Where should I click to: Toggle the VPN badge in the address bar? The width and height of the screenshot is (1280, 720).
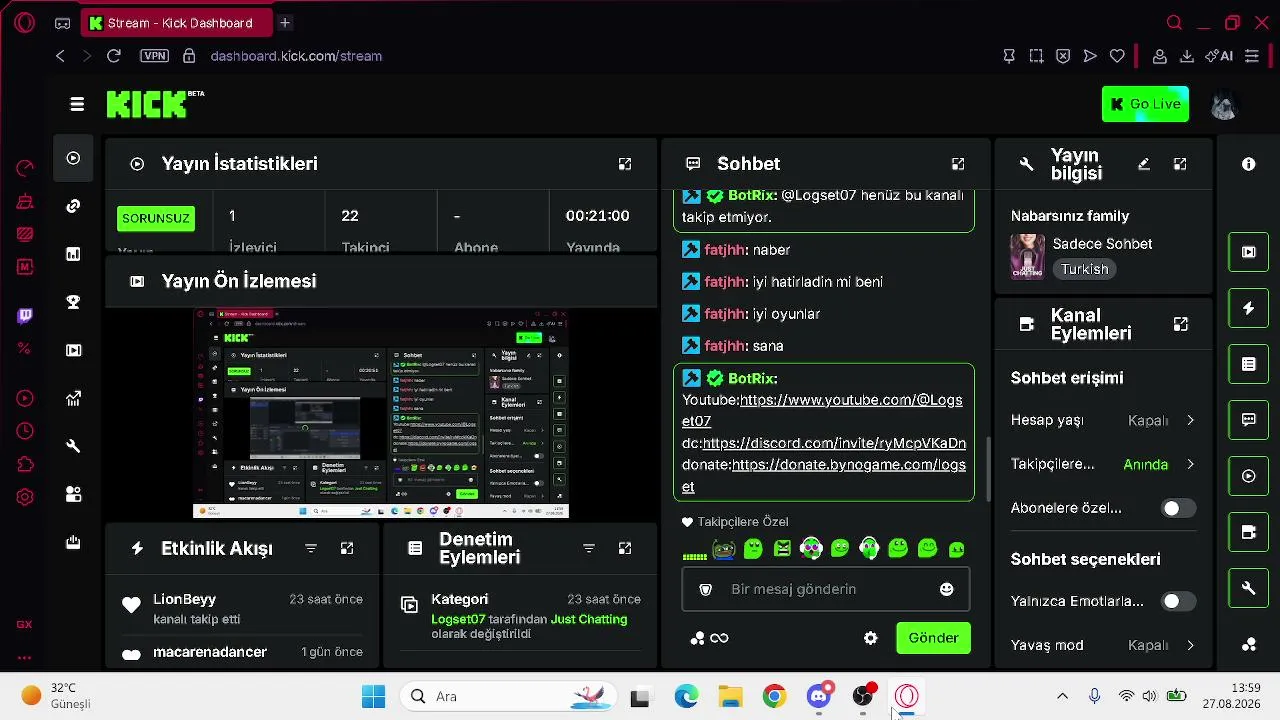pyautogui.click(x=154, y=56)
